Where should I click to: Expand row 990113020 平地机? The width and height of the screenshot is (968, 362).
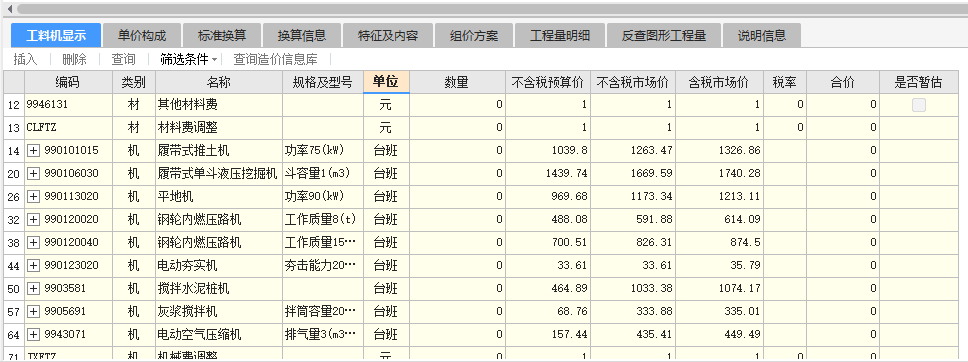click(x=33, y=196)
